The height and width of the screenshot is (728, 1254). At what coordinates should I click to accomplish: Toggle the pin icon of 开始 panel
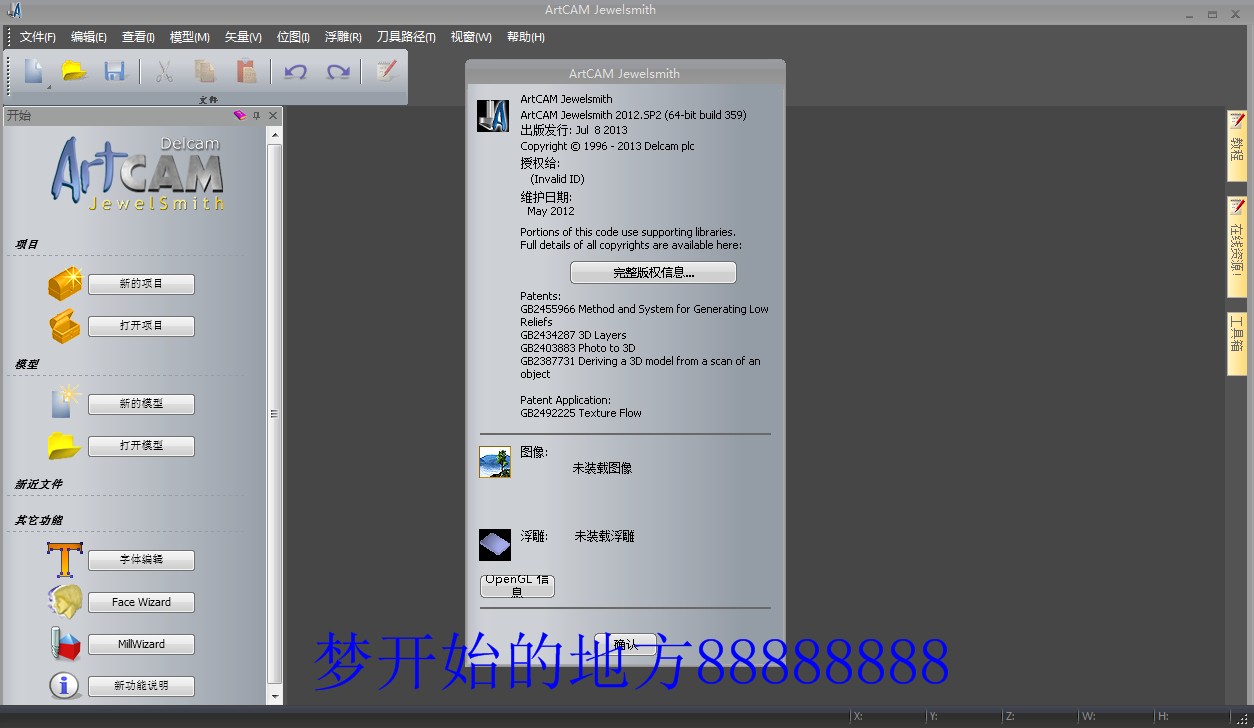(256, 116)
